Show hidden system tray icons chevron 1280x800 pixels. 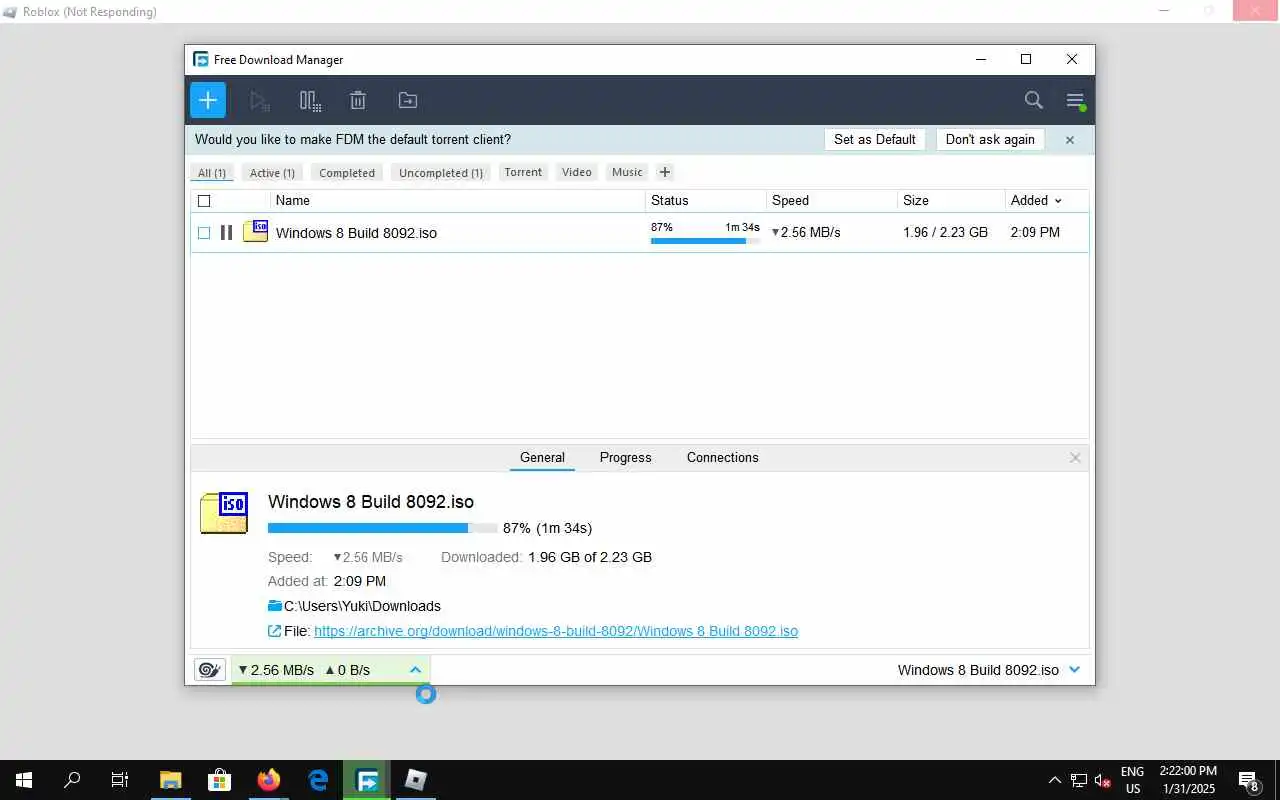pos(1054,780)
